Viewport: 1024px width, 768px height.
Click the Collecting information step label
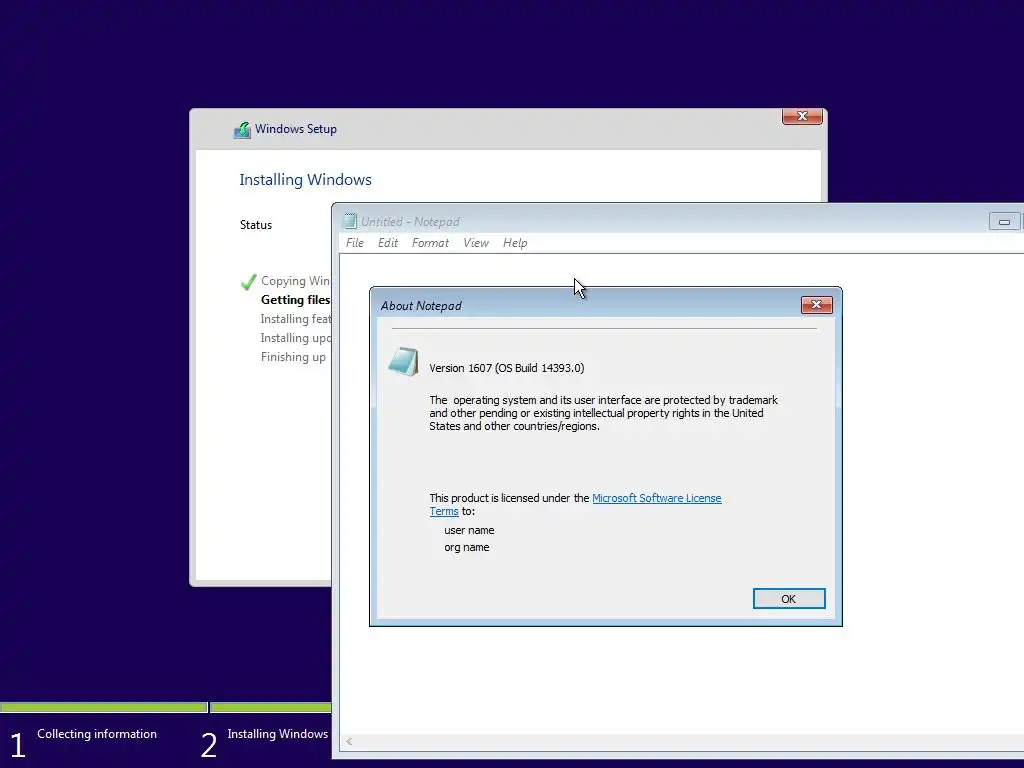(97, 734)
